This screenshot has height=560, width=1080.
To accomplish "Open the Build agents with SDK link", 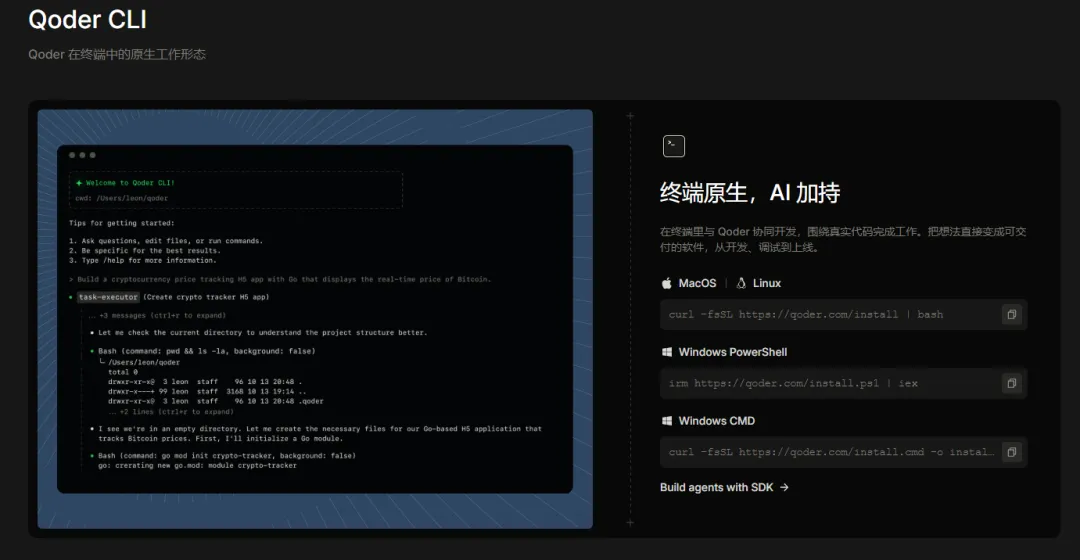I will coord(724,487).
